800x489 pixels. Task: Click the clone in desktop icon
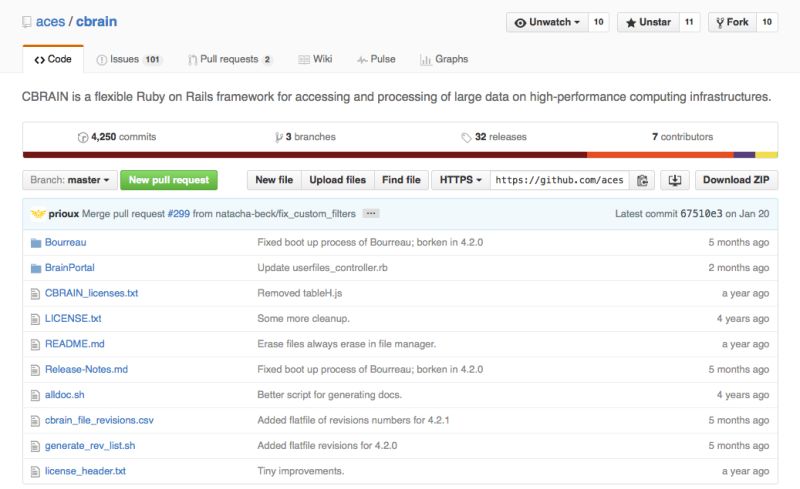674,180
